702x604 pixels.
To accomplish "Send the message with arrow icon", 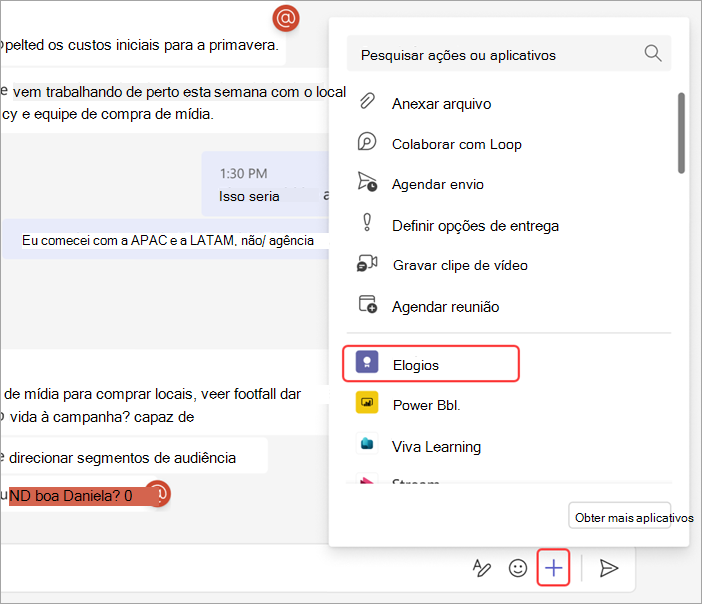I will tap(608, 568).
